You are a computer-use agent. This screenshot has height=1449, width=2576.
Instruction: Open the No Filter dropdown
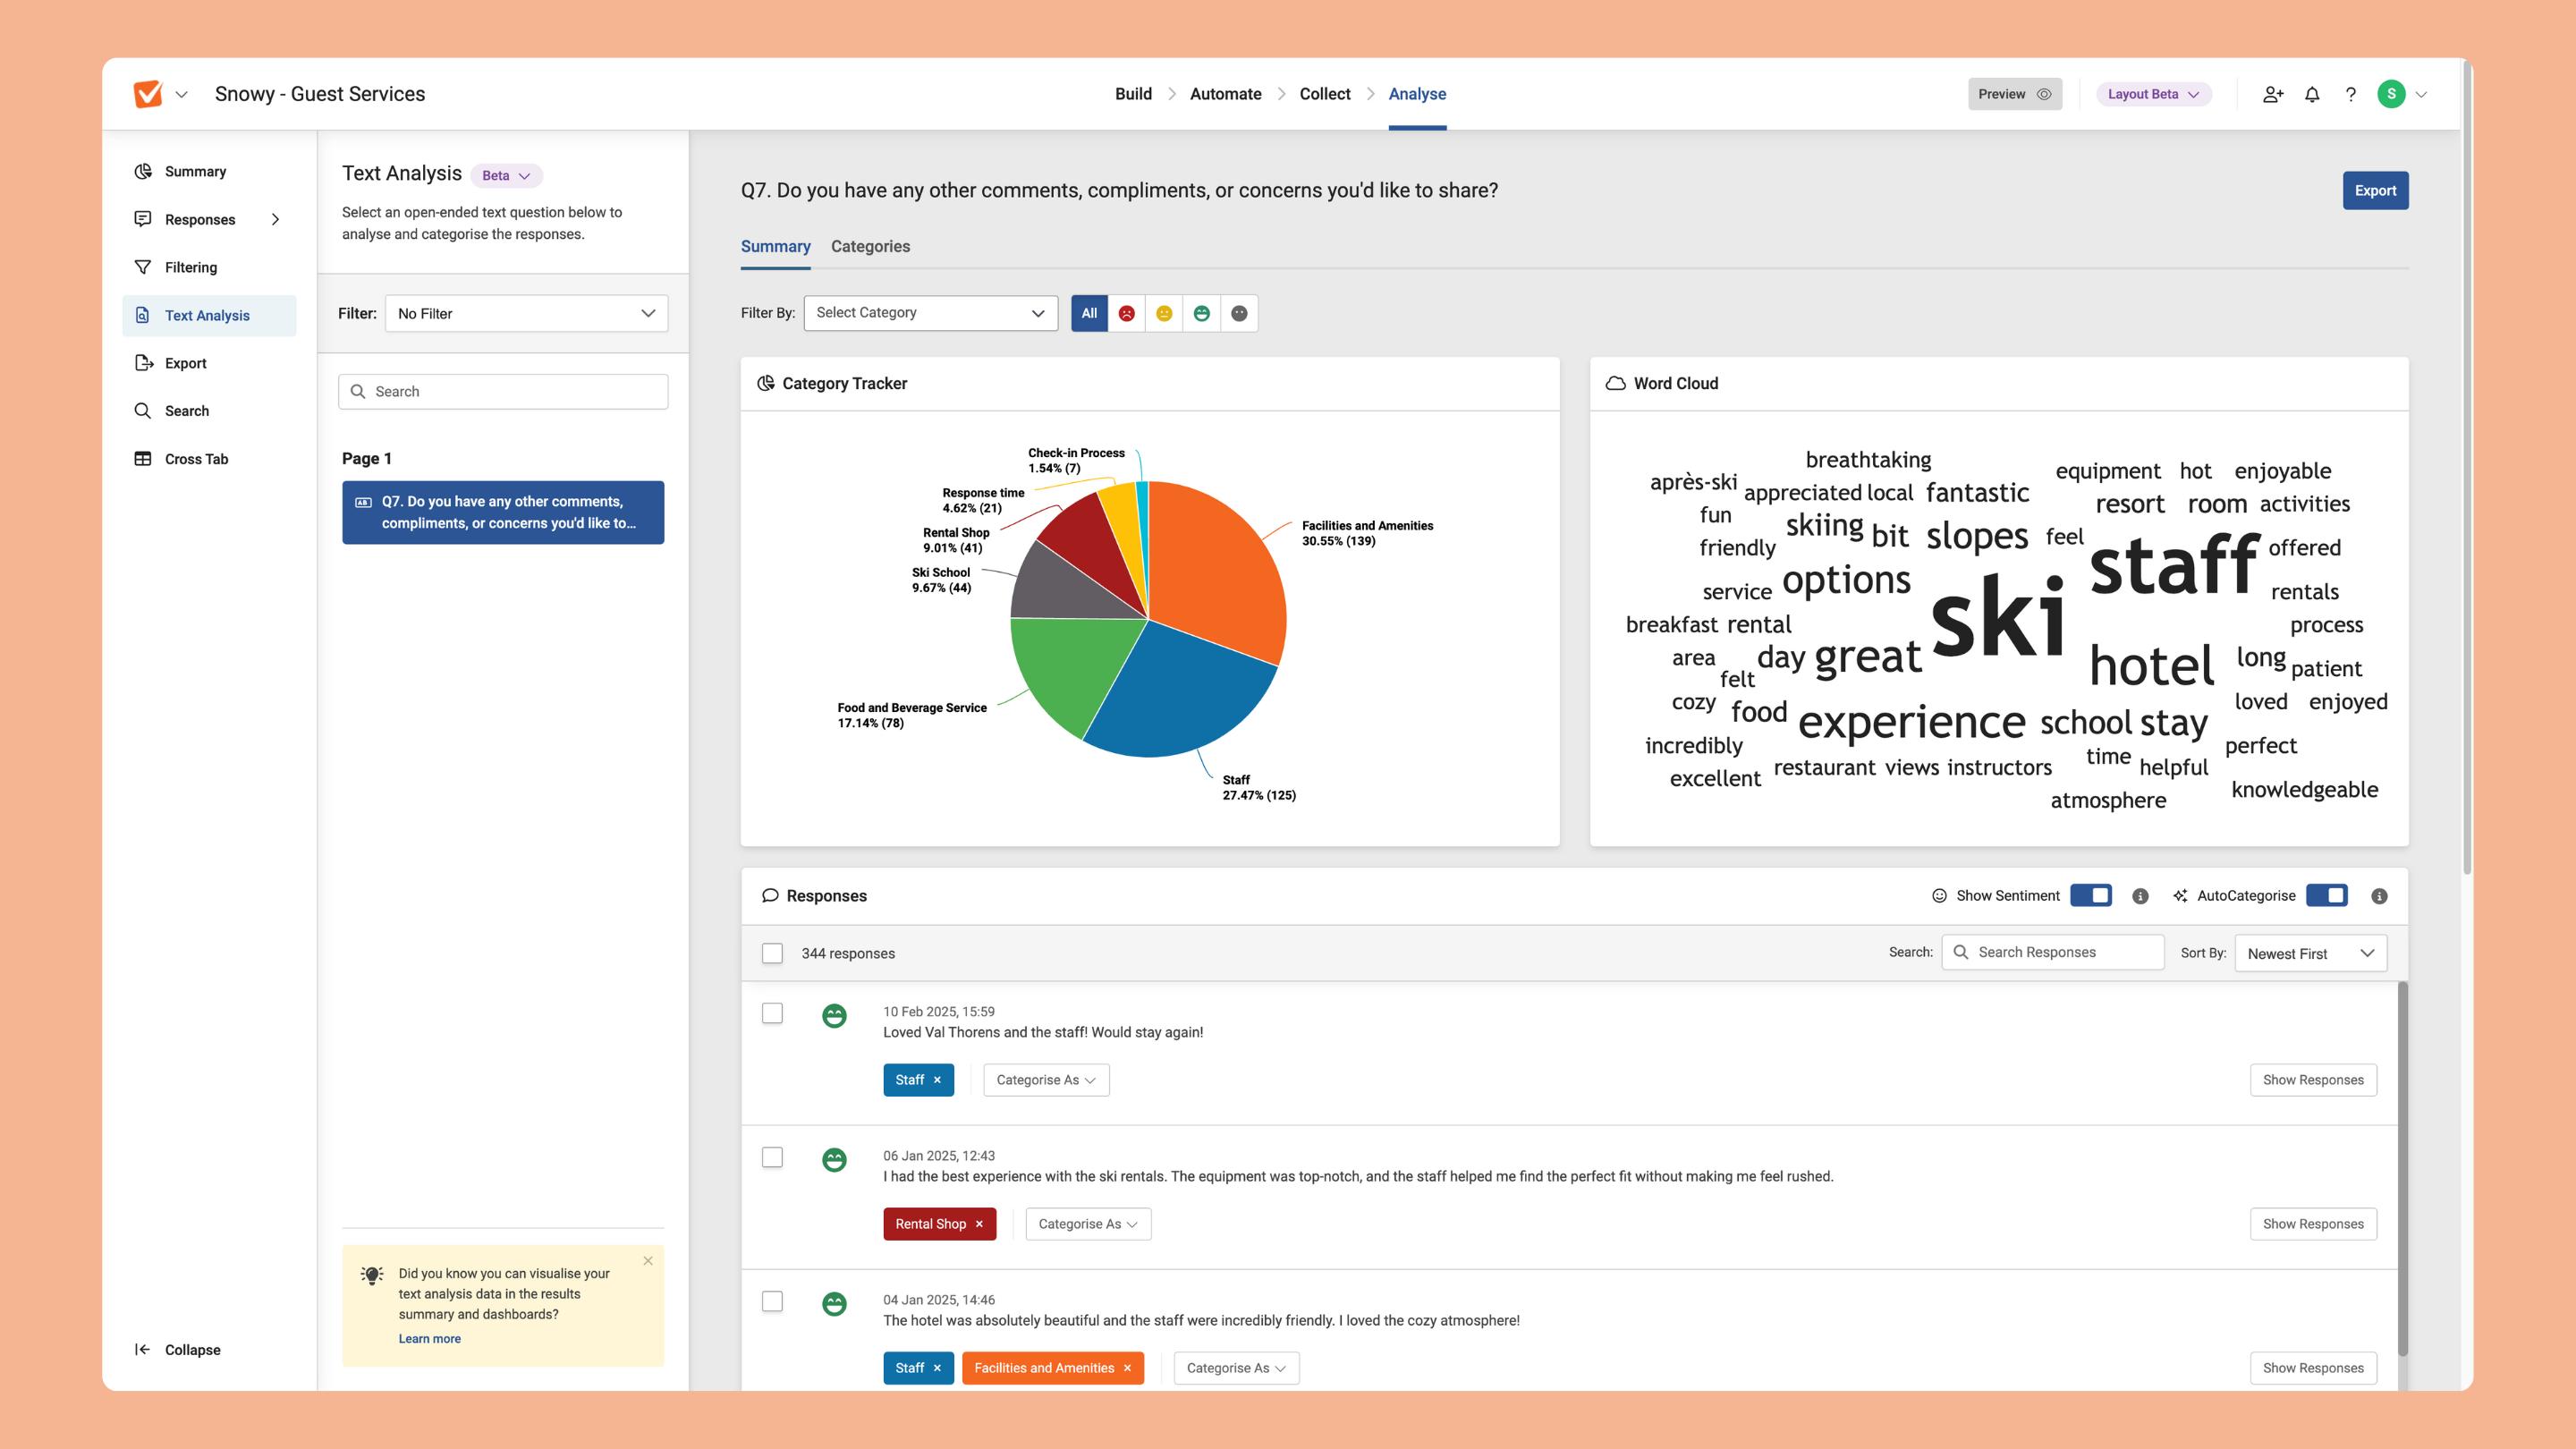(x=526, y=313)
